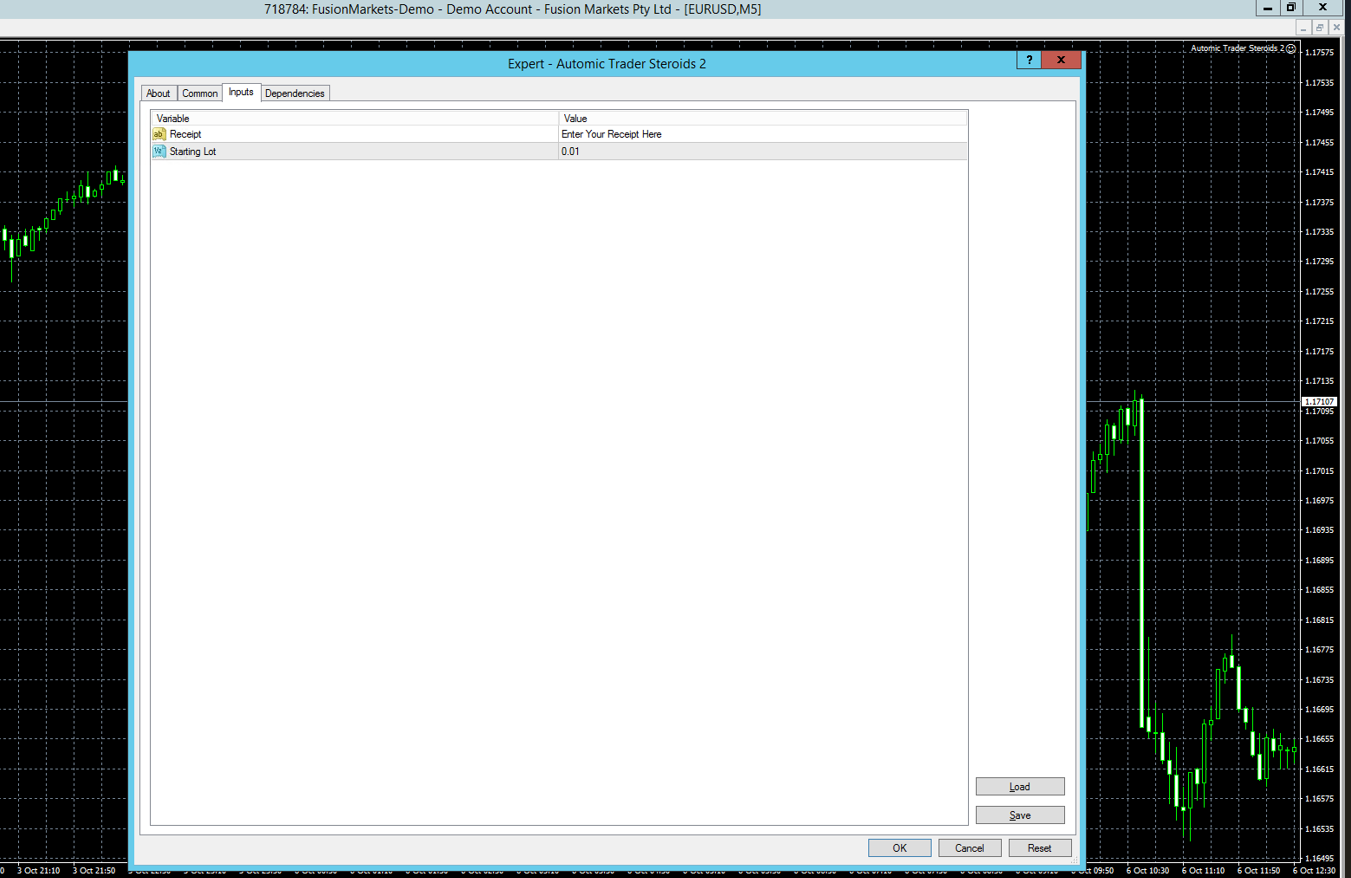Select the Dependencies tab

pyautogui.click(x=294, y=93)
